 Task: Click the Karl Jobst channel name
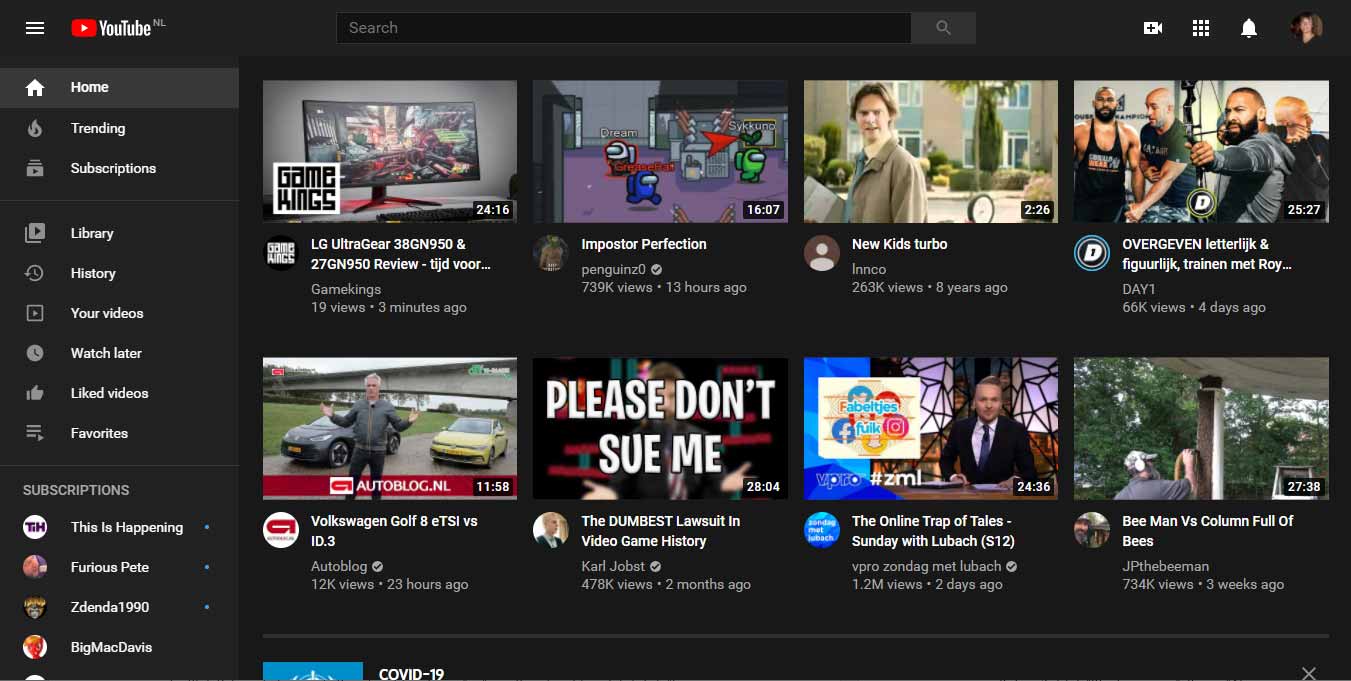pos(614,566)
